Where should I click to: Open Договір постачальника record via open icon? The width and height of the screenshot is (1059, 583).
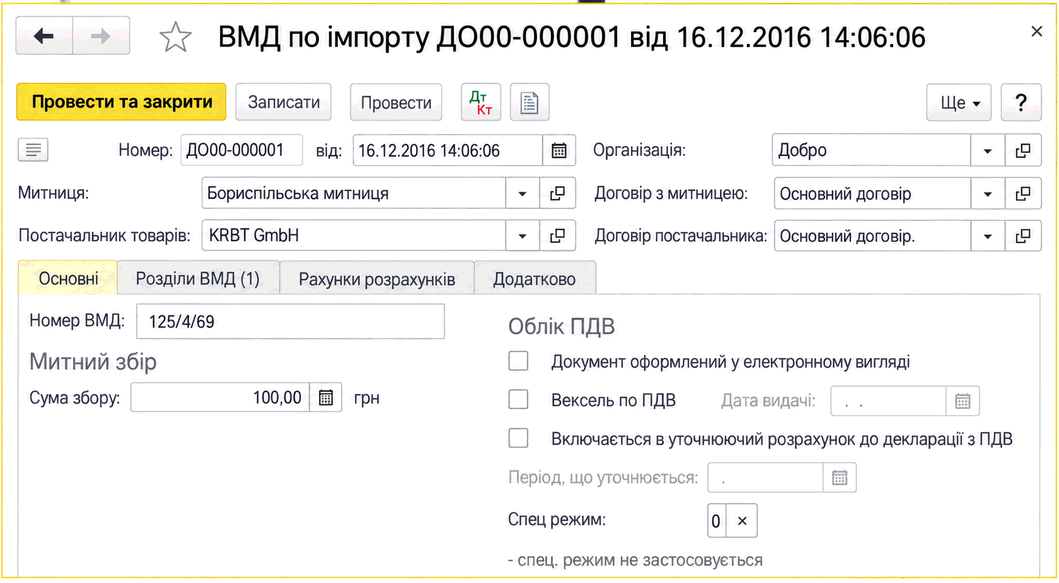[x=1023, y=236]
